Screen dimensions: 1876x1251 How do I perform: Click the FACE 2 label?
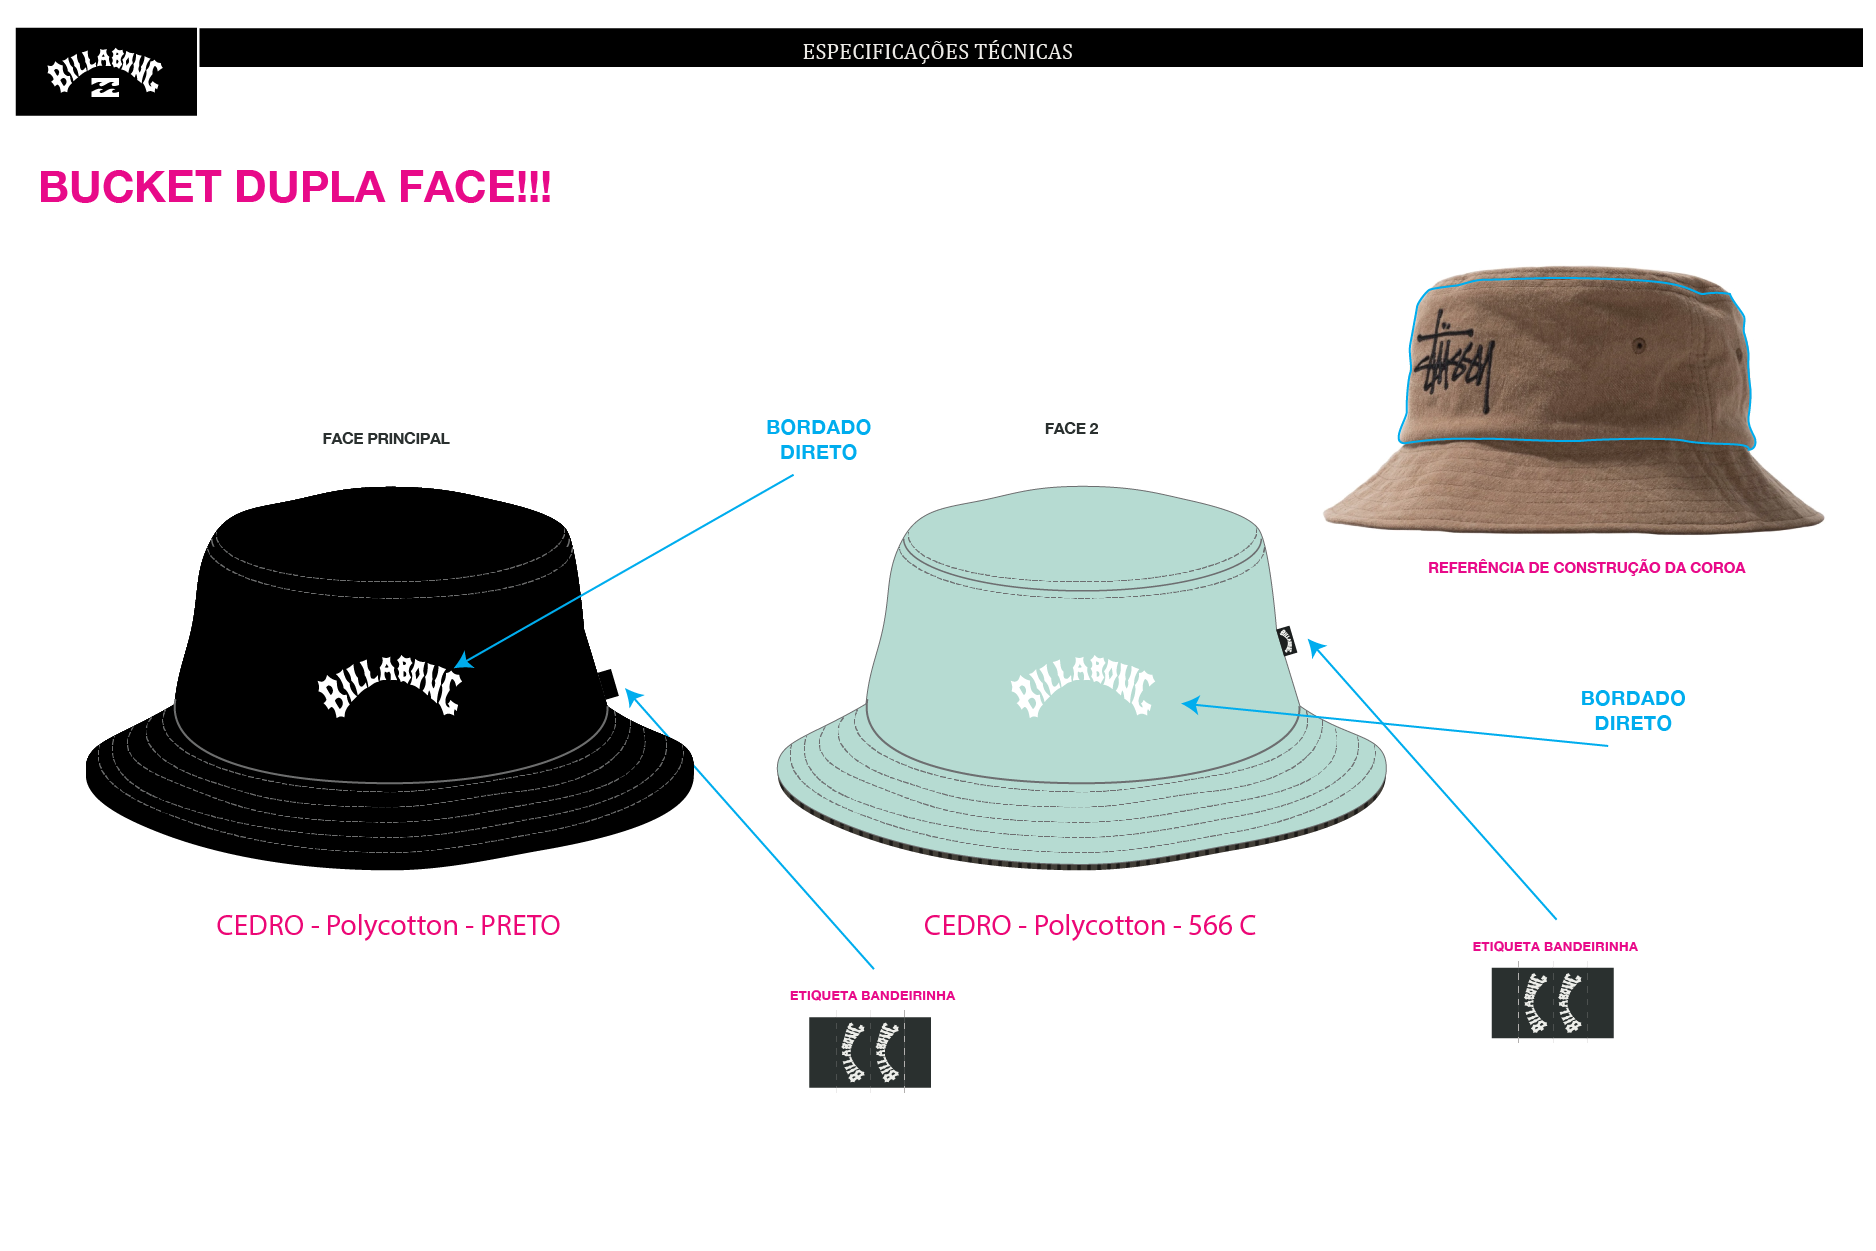tap(1071, 428)
